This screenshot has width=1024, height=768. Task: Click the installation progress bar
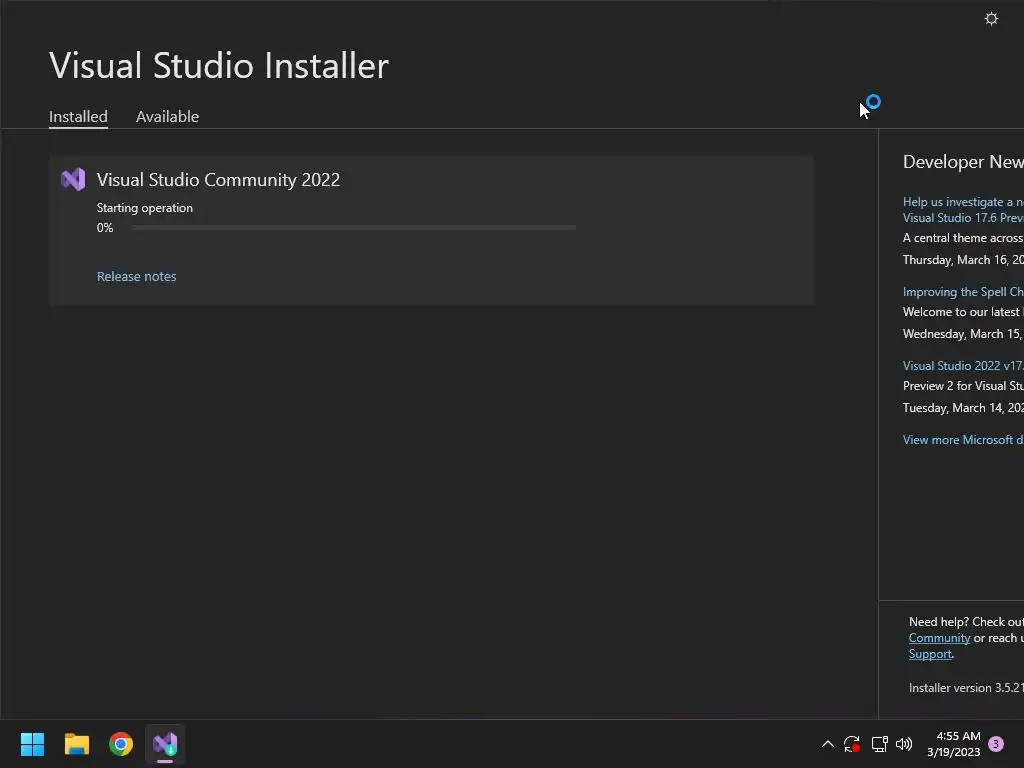(353, 227)
